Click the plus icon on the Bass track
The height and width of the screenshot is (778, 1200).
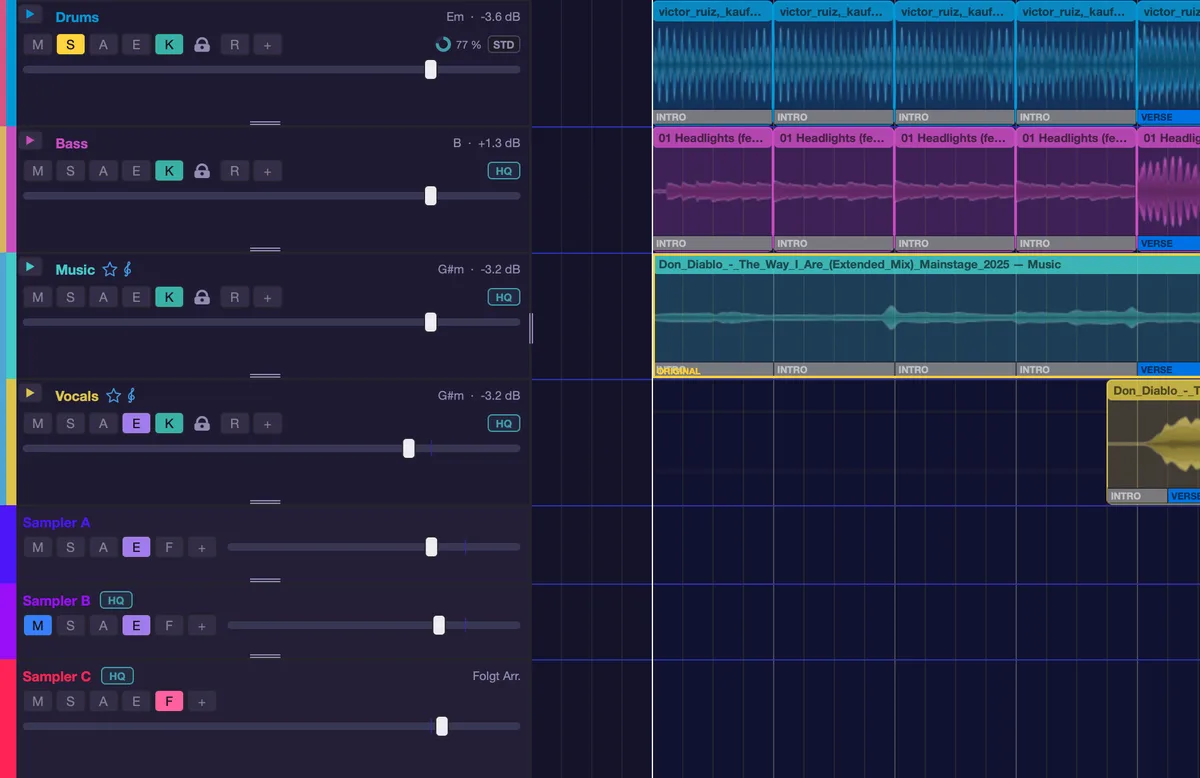pos(267,171)
